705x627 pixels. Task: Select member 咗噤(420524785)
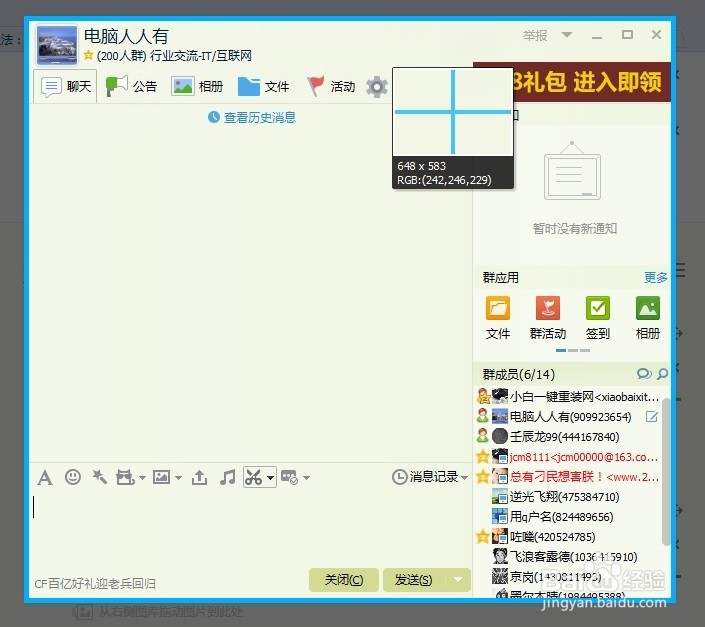(x=568, y=537)
